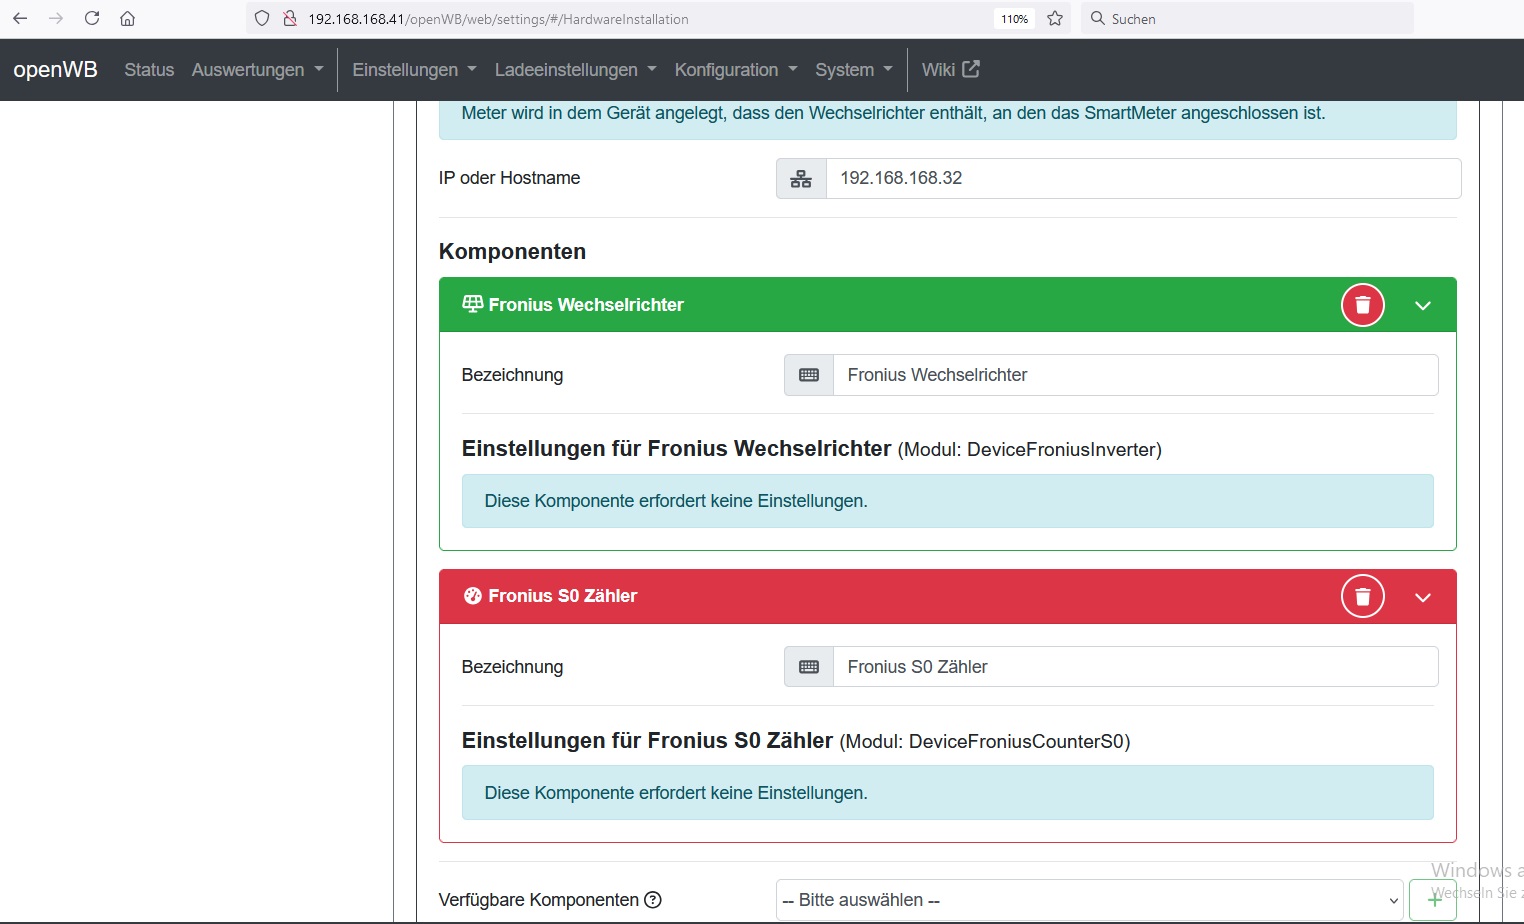
Task: Click the 110% zoom level indicator
Action: click(1014, 19)
